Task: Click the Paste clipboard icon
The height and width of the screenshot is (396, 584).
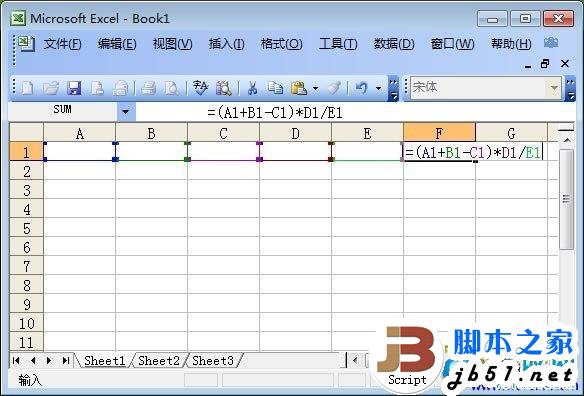Action: click(299, 88)
